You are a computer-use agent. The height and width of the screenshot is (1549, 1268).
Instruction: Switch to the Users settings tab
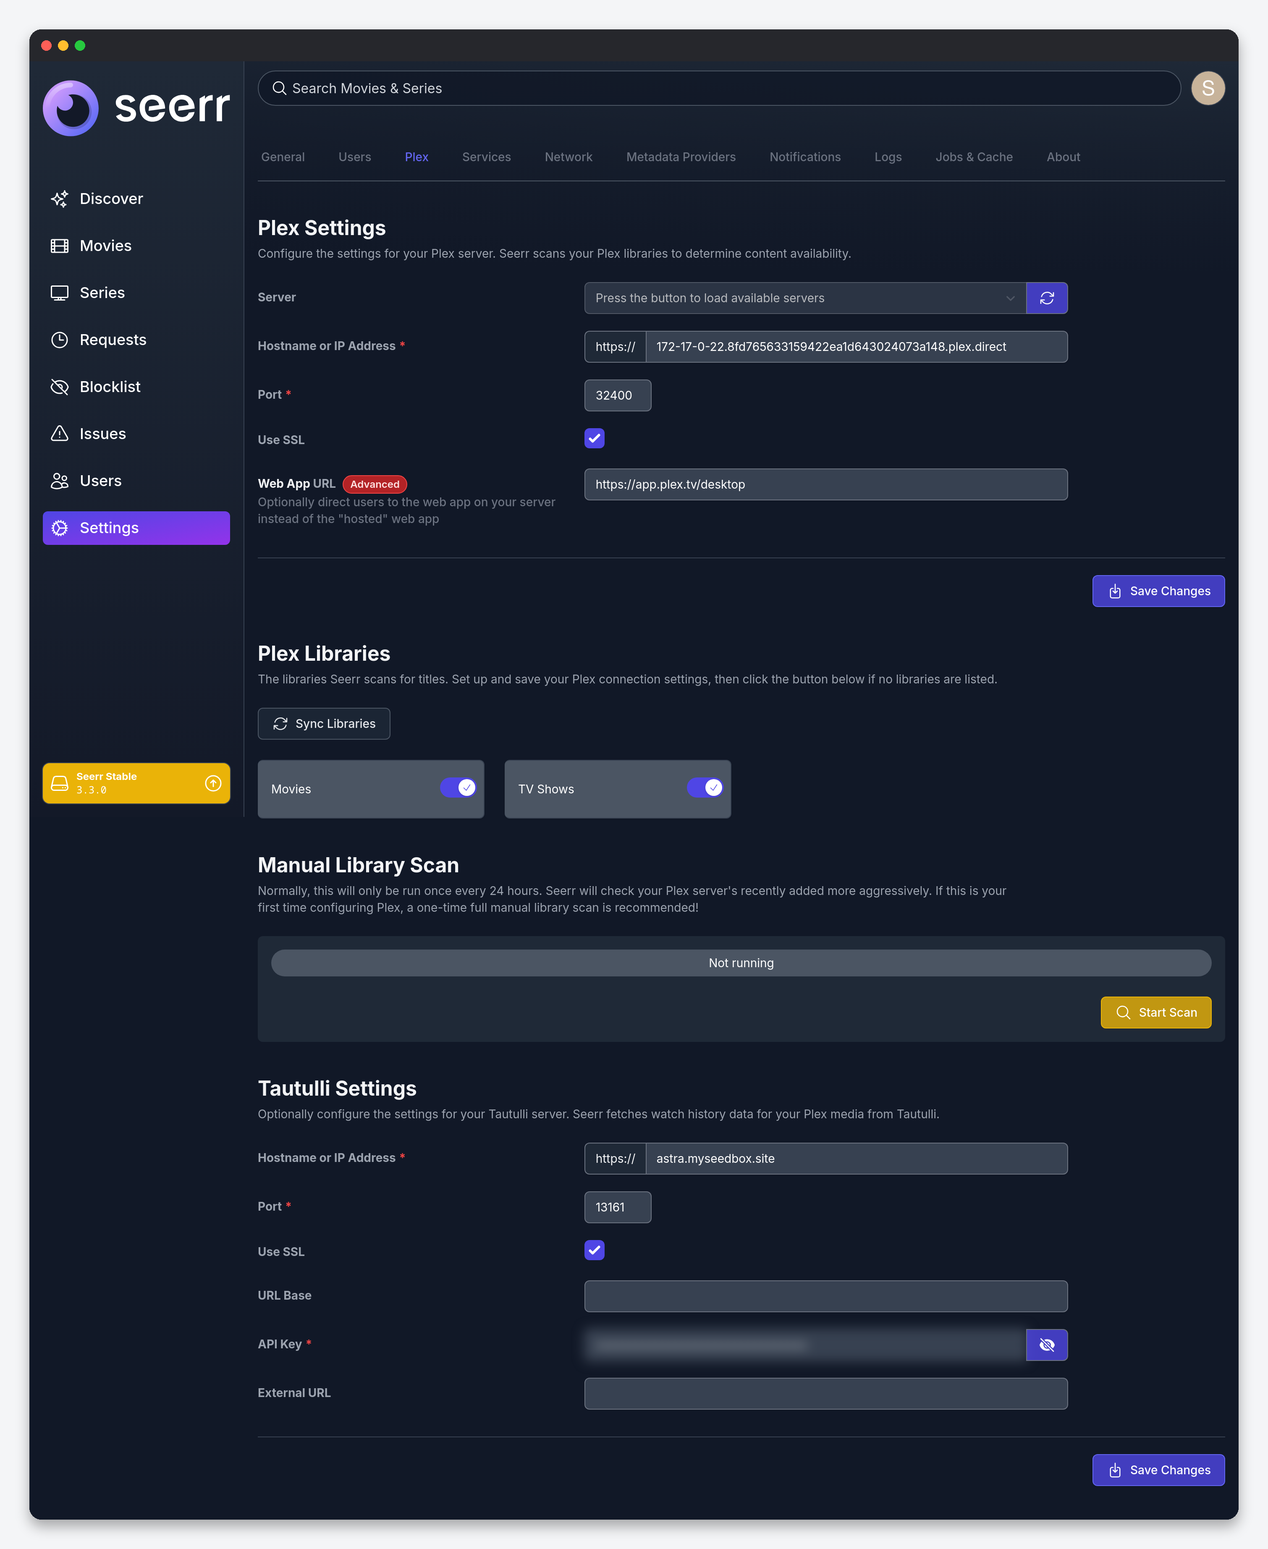355,157
